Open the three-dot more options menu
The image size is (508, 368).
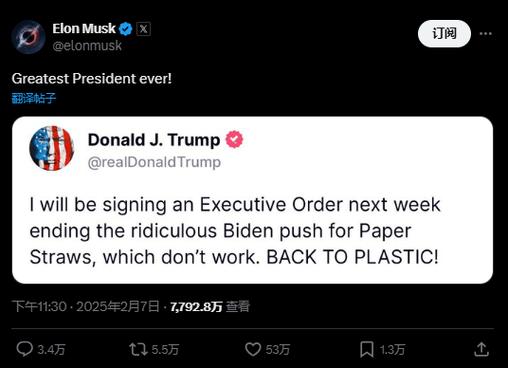click(x=486, y=33)
